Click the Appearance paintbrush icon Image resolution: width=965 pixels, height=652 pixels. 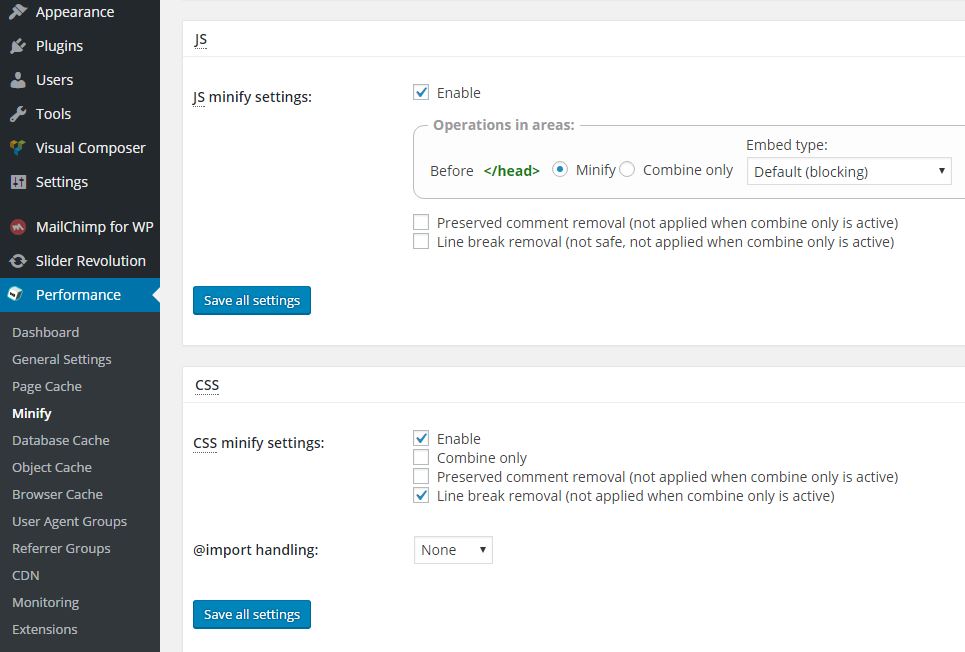[x=17, y=12]
